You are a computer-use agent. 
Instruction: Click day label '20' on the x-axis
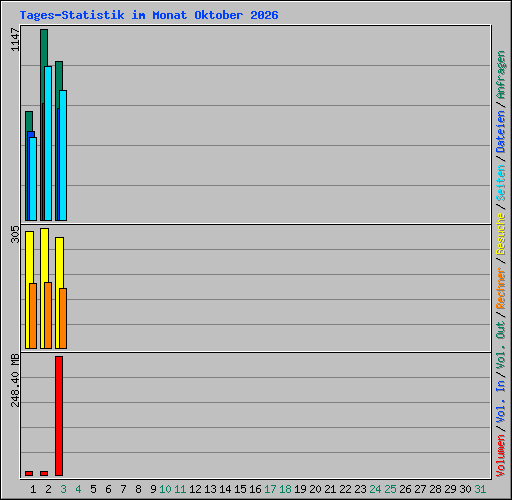[x=315, y=489]
